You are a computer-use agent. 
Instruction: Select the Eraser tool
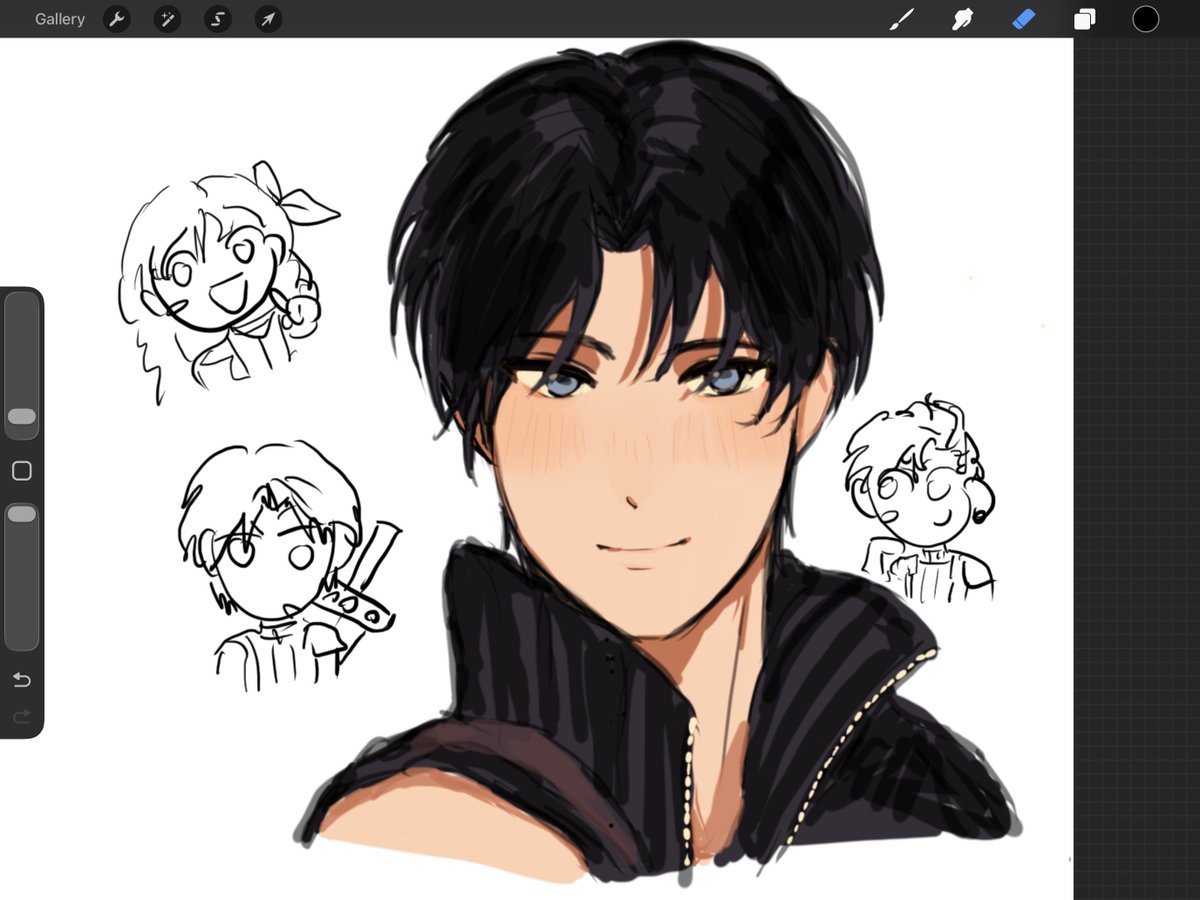1023,19
